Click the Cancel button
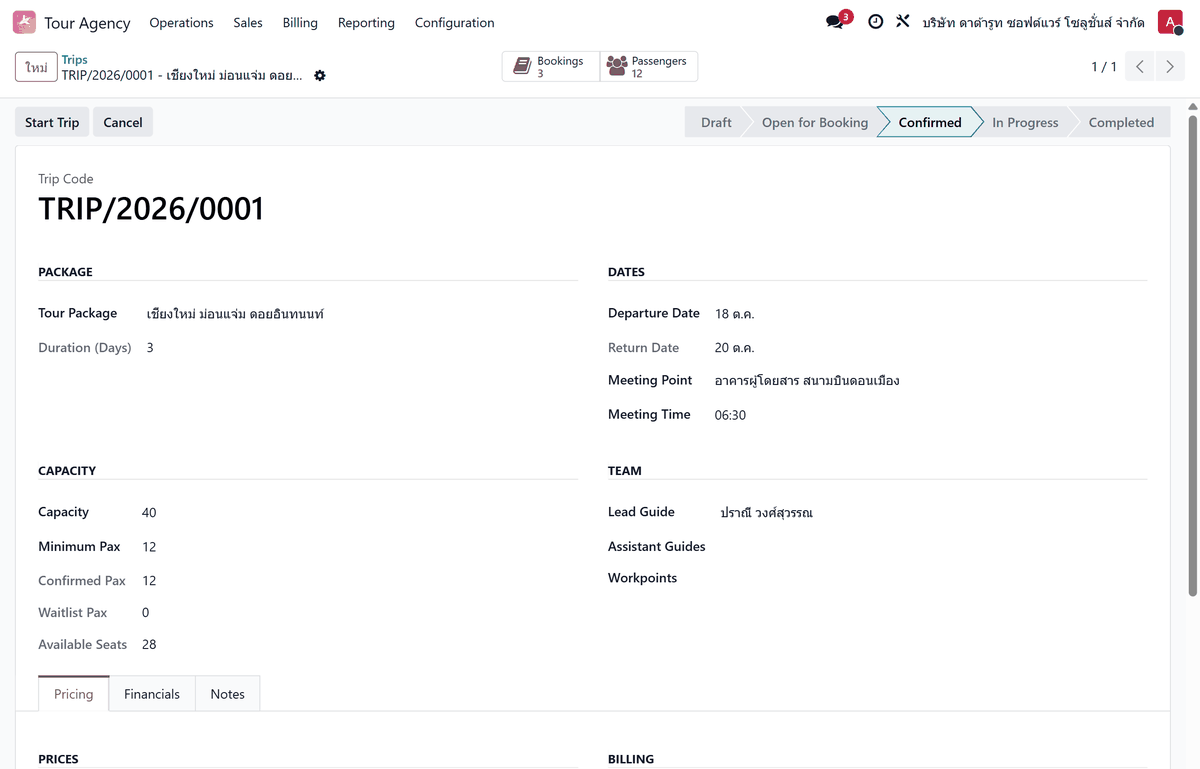The image size is (1200, 769). 123,122
